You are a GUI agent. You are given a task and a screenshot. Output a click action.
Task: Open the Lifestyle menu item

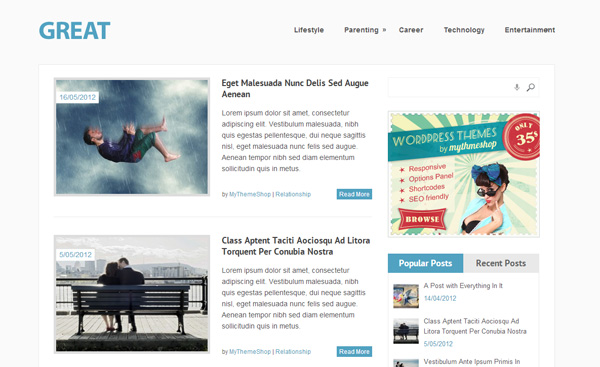pos(309,30)
